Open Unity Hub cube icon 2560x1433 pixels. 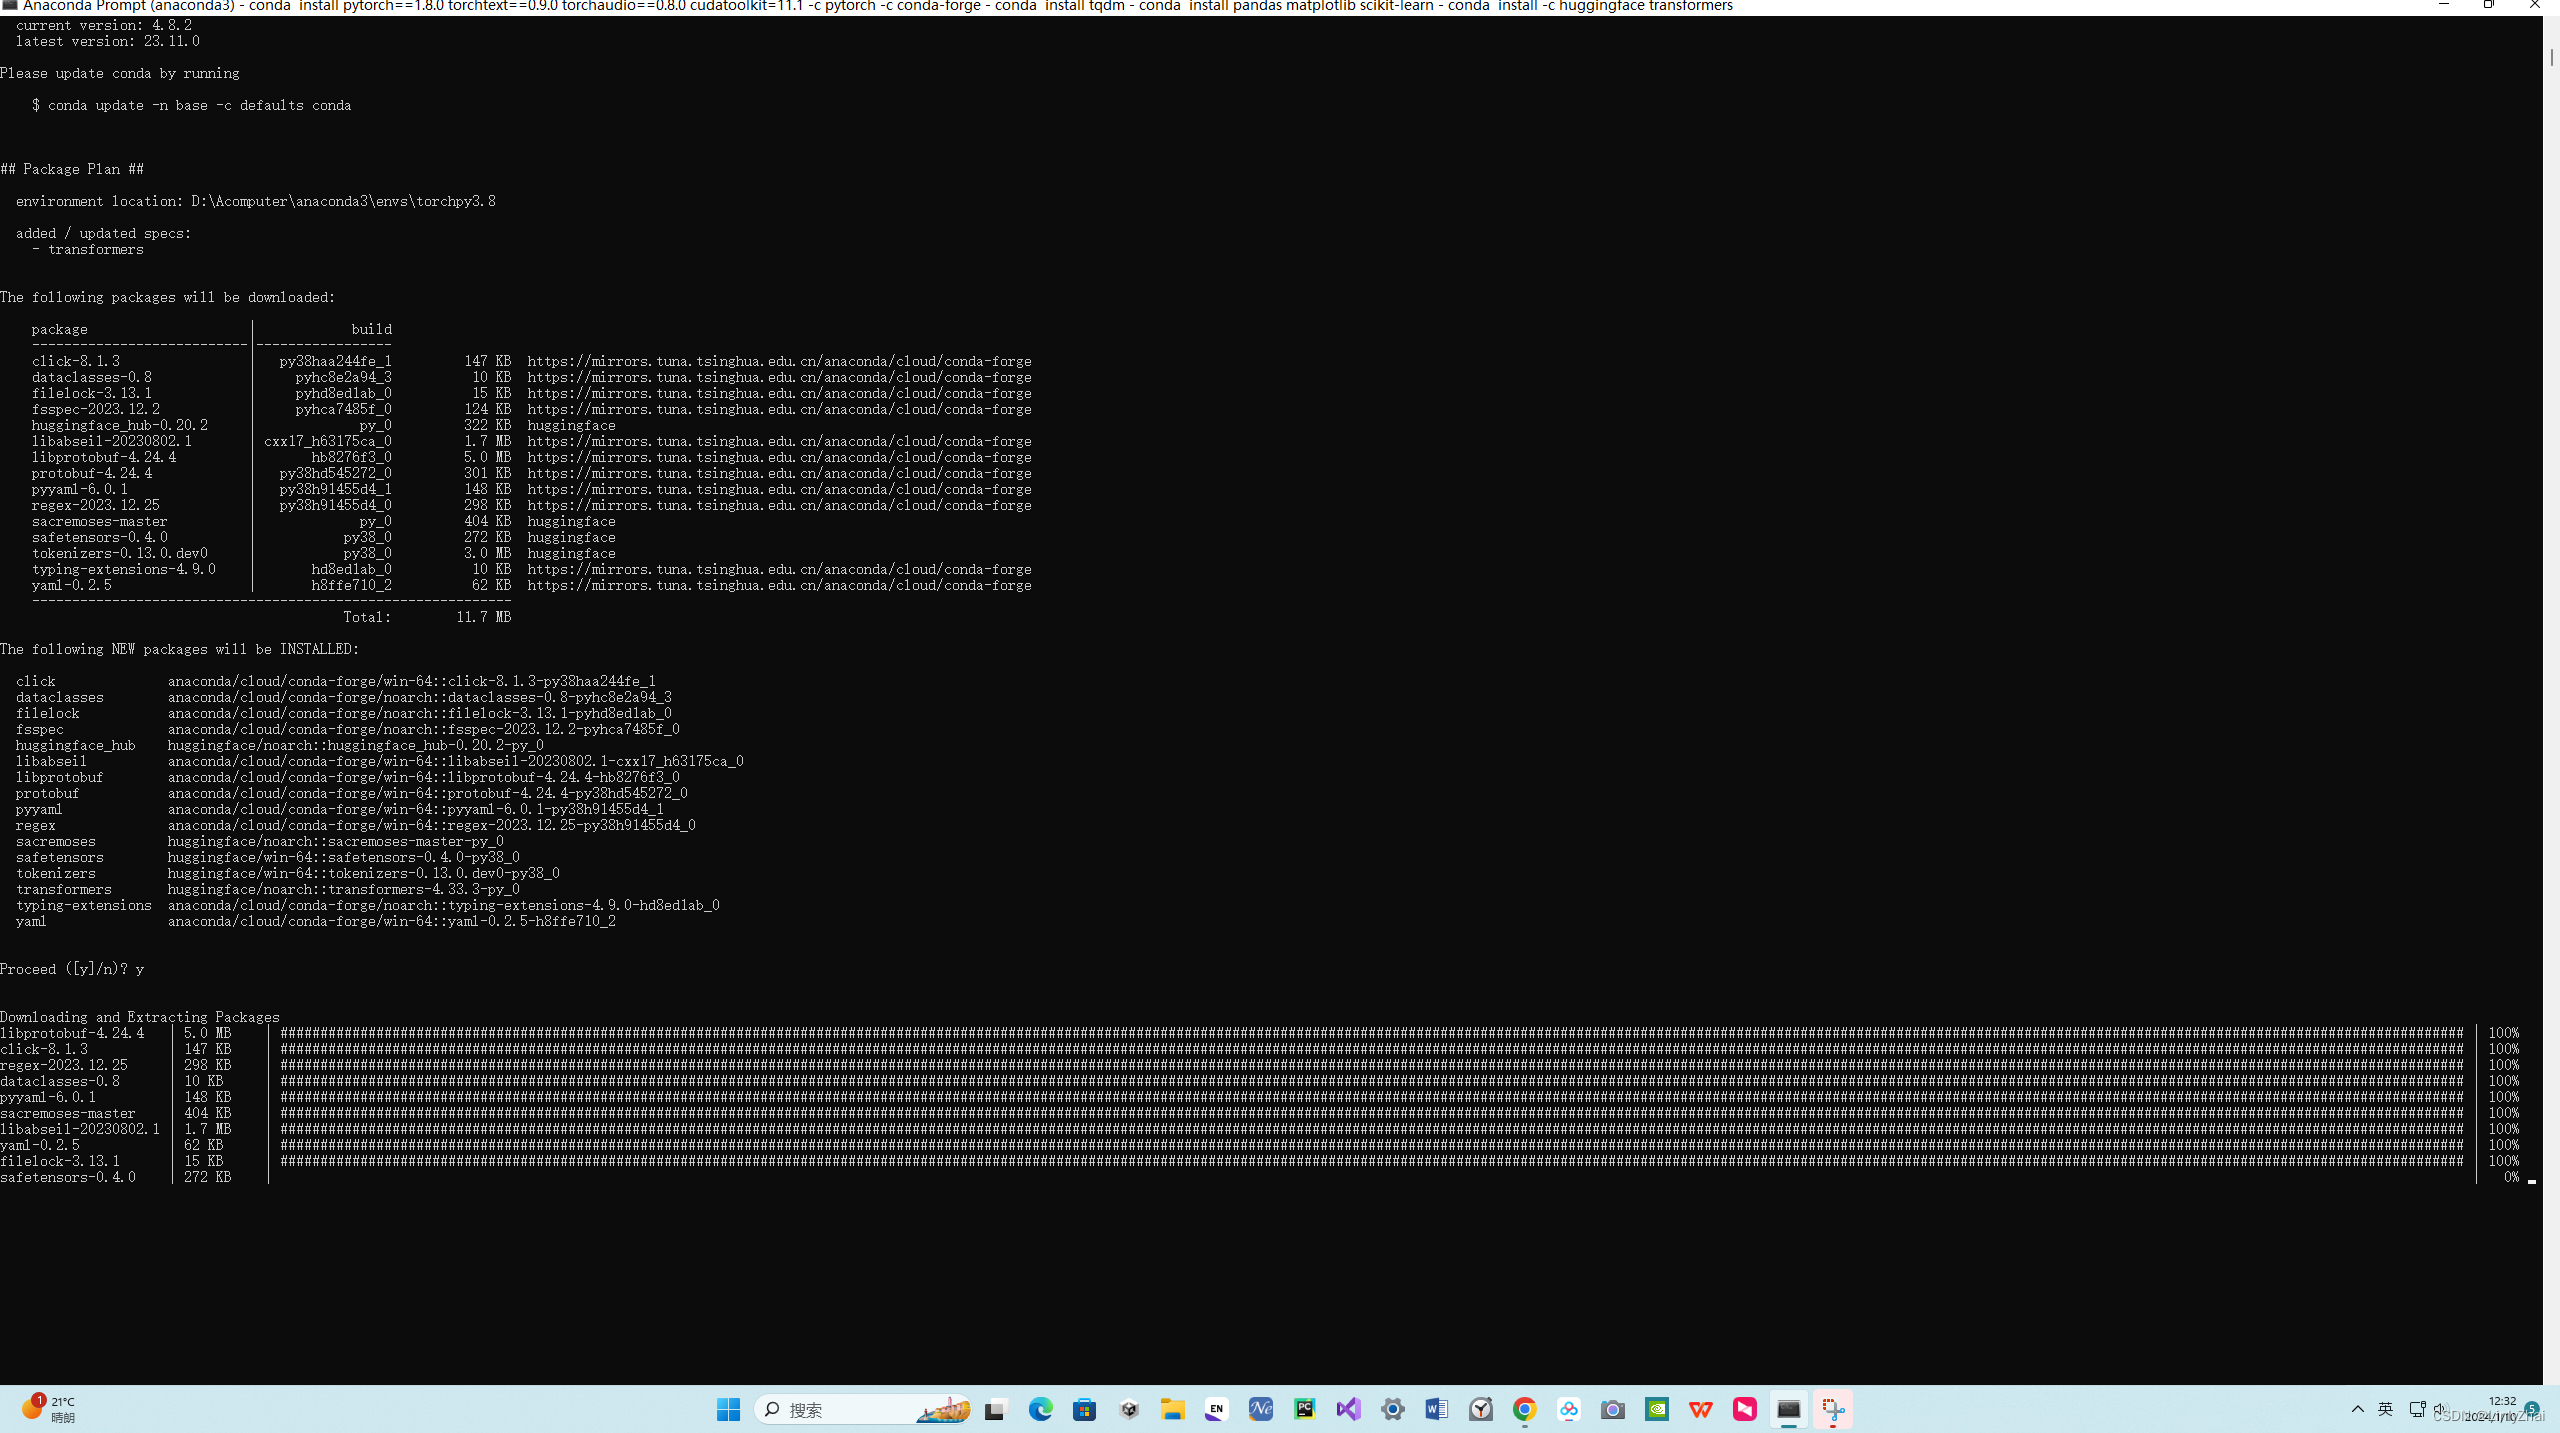tap(1129, 1409)
